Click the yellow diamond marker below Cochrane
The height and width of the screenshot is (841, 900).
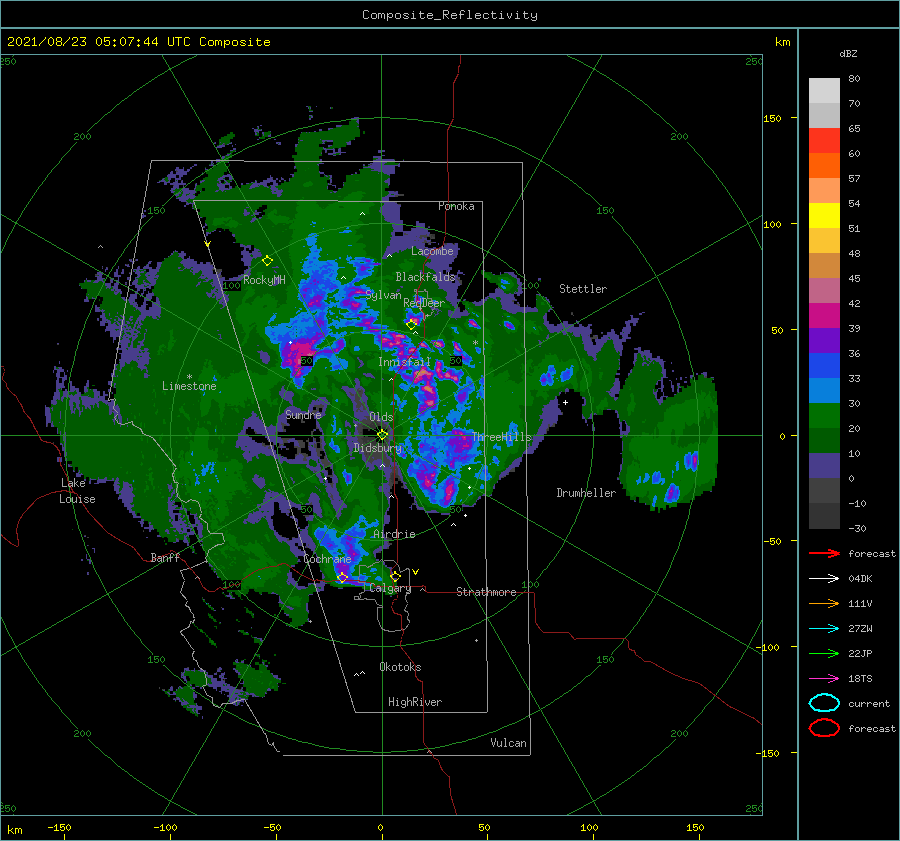tap(342, 578)
